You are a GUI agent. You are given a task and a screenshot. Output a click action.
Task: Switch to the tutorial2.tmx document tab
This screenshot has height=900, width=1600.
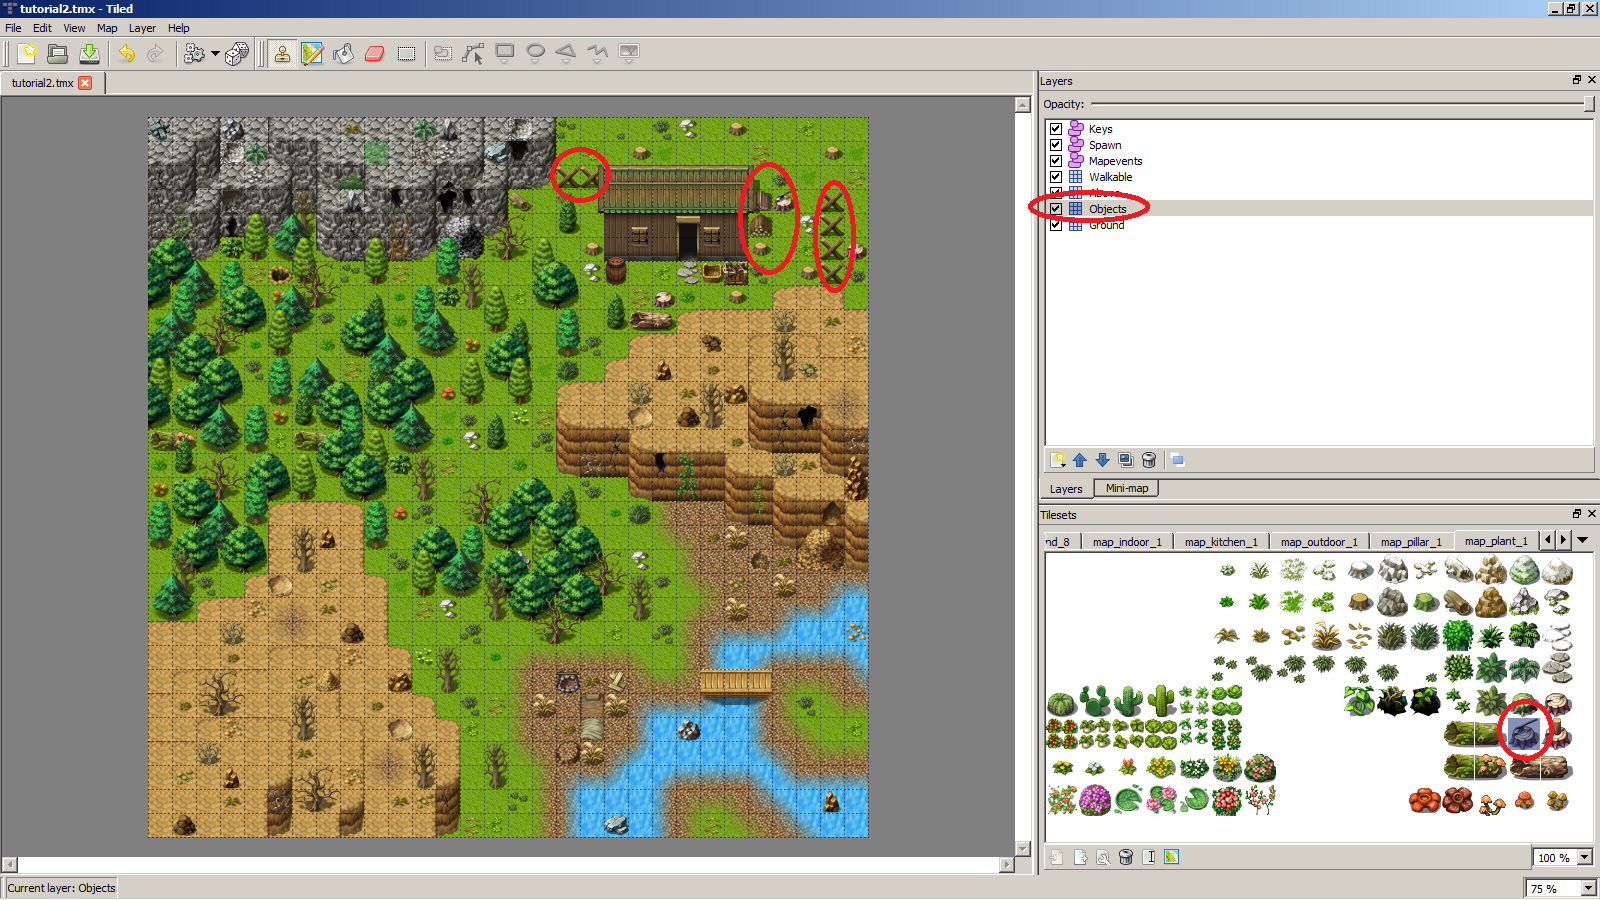click(43, 83)
